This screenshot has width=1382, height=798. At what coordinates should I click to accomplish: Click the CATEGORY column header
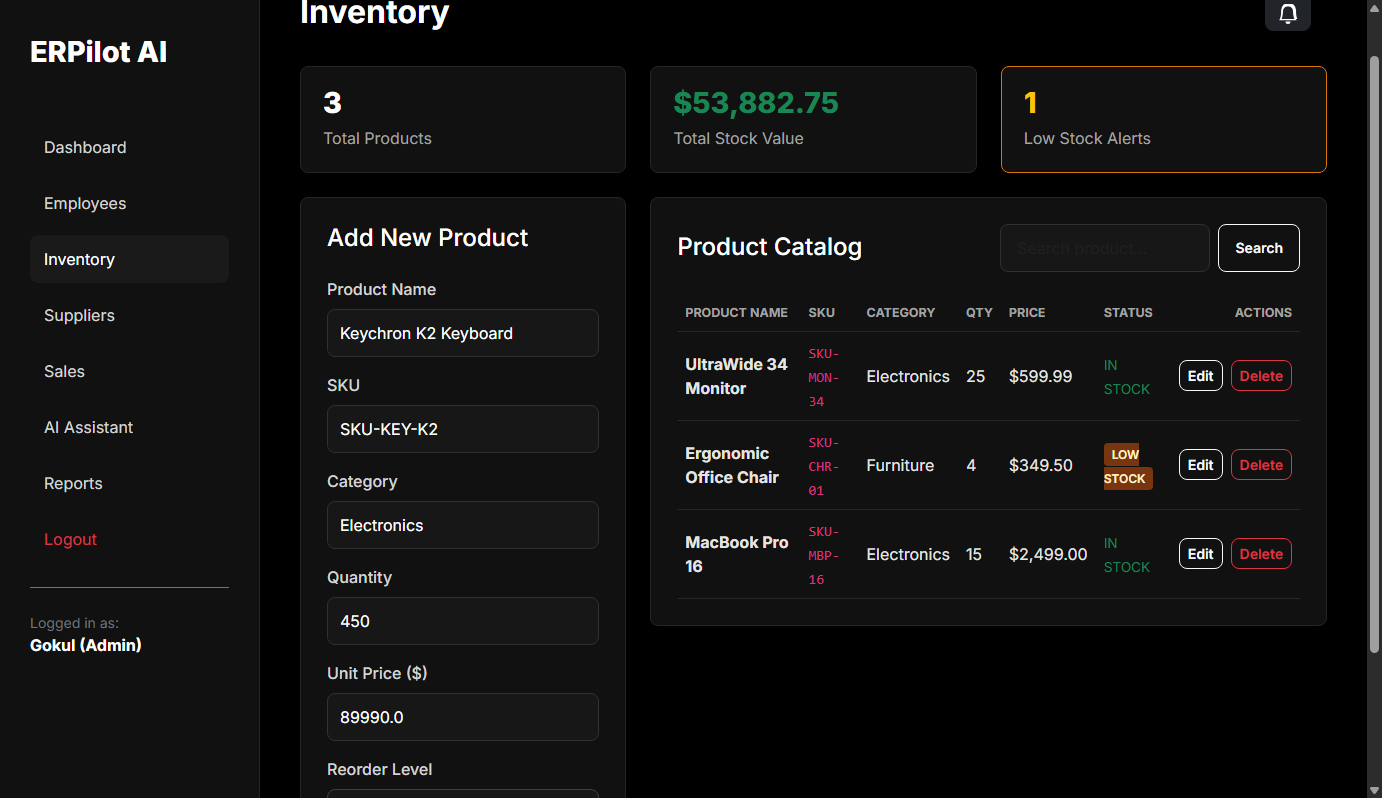click(900, 313)
